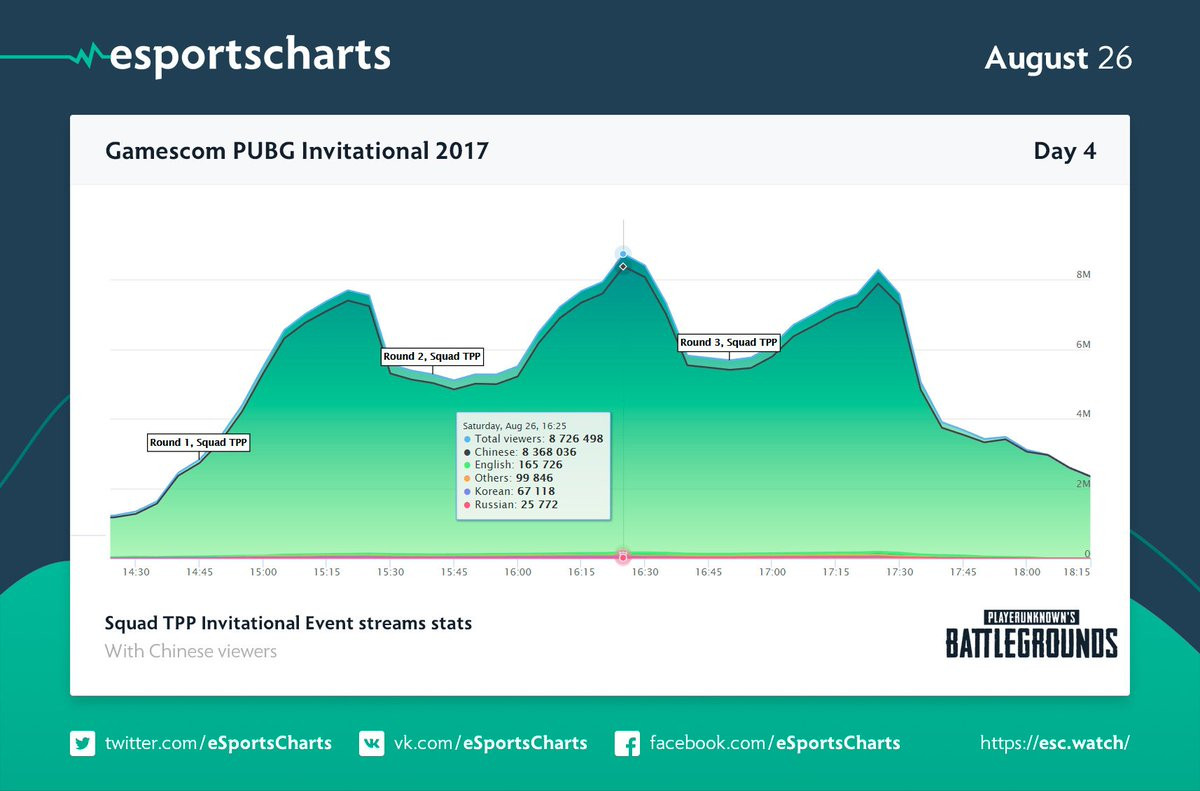Click the 15:15 time axis label
The image size is (1200, 791).
[327, 572]
